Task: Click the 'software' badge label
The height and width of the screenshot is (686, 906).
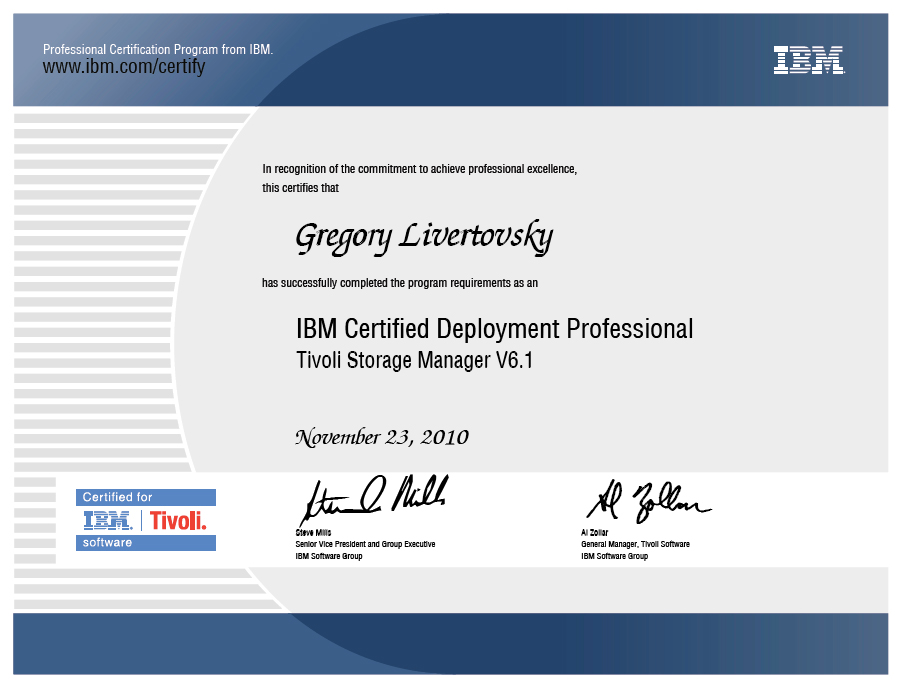Action: tap(107, 542)
